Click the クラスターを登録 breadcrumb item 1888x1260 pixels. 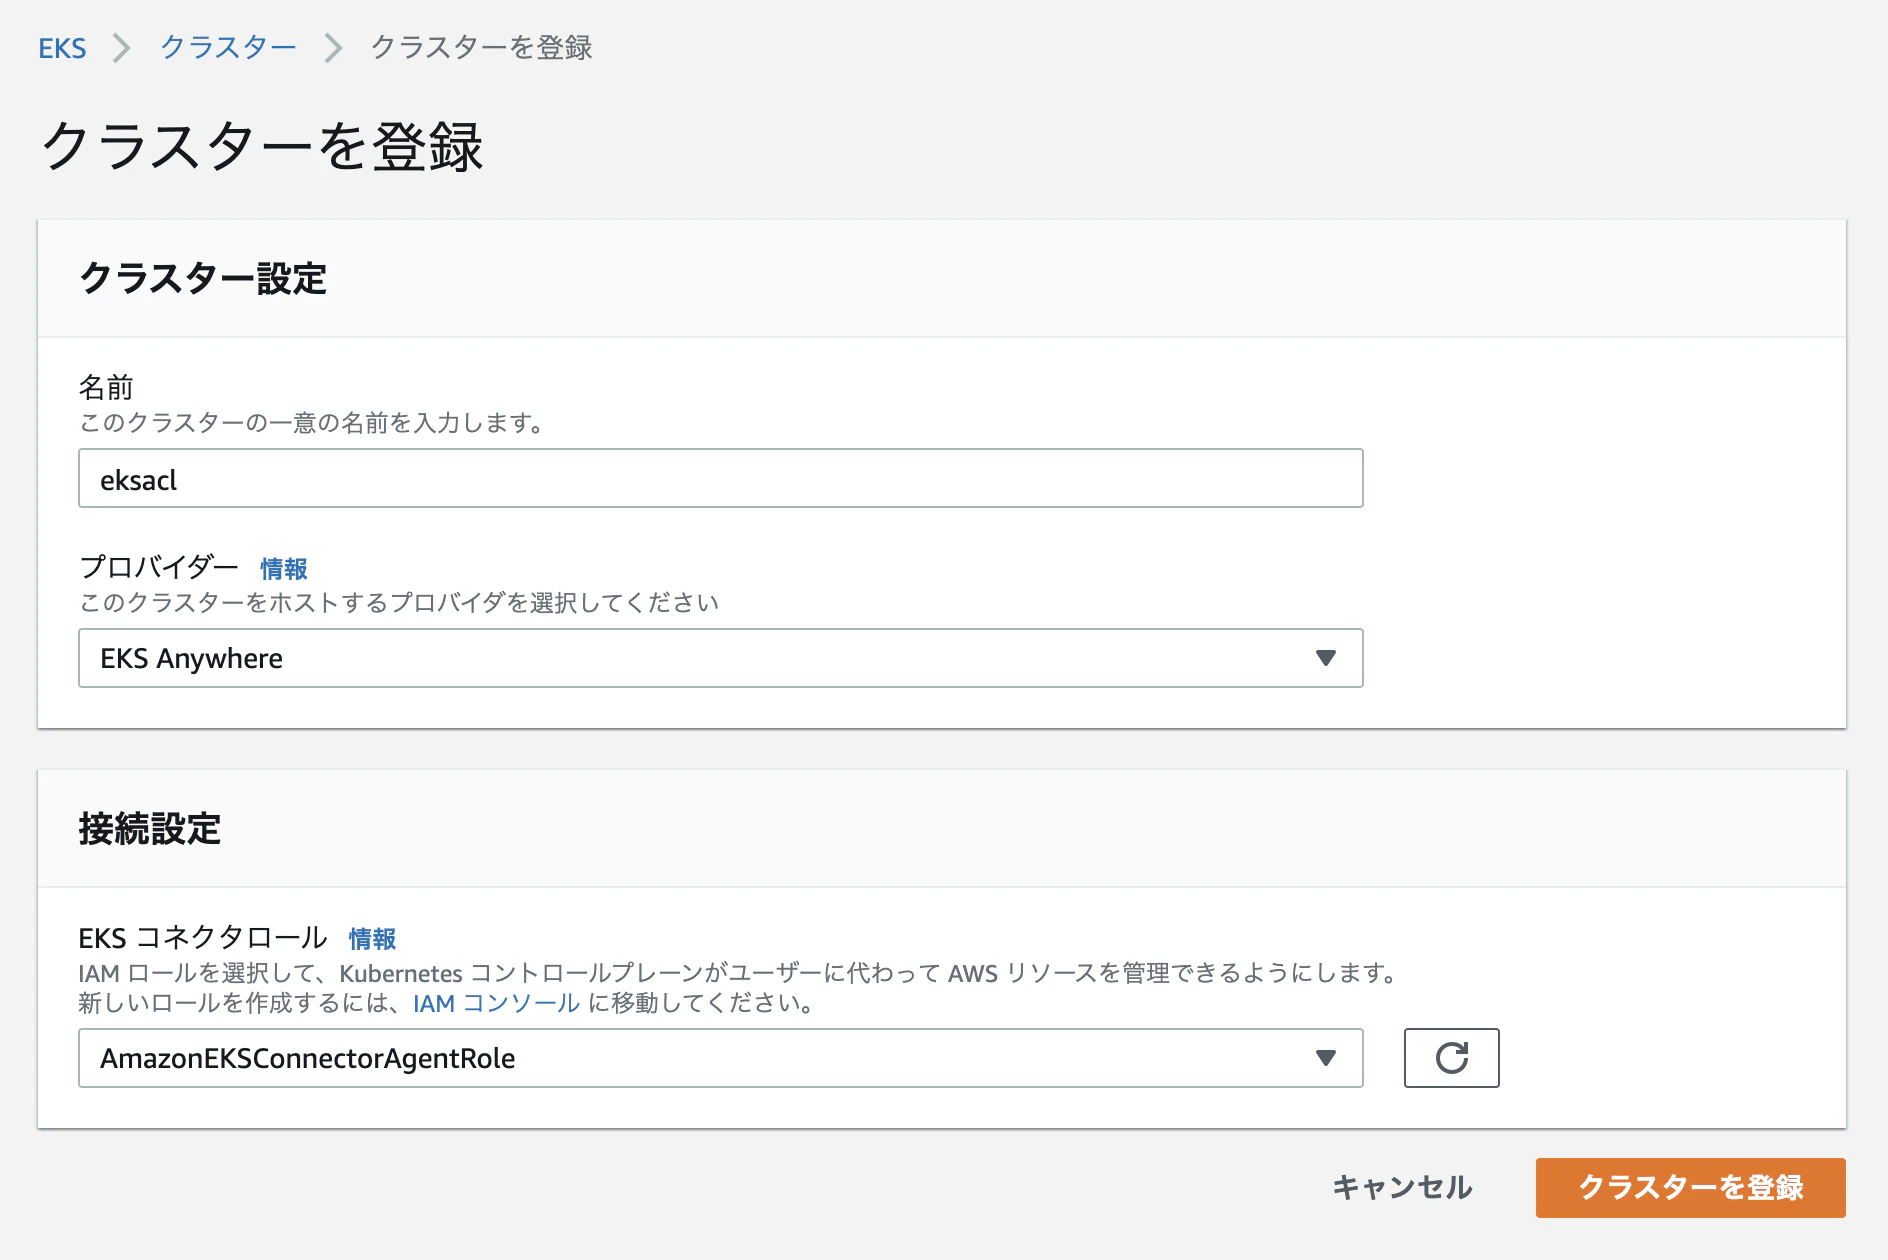481,48
